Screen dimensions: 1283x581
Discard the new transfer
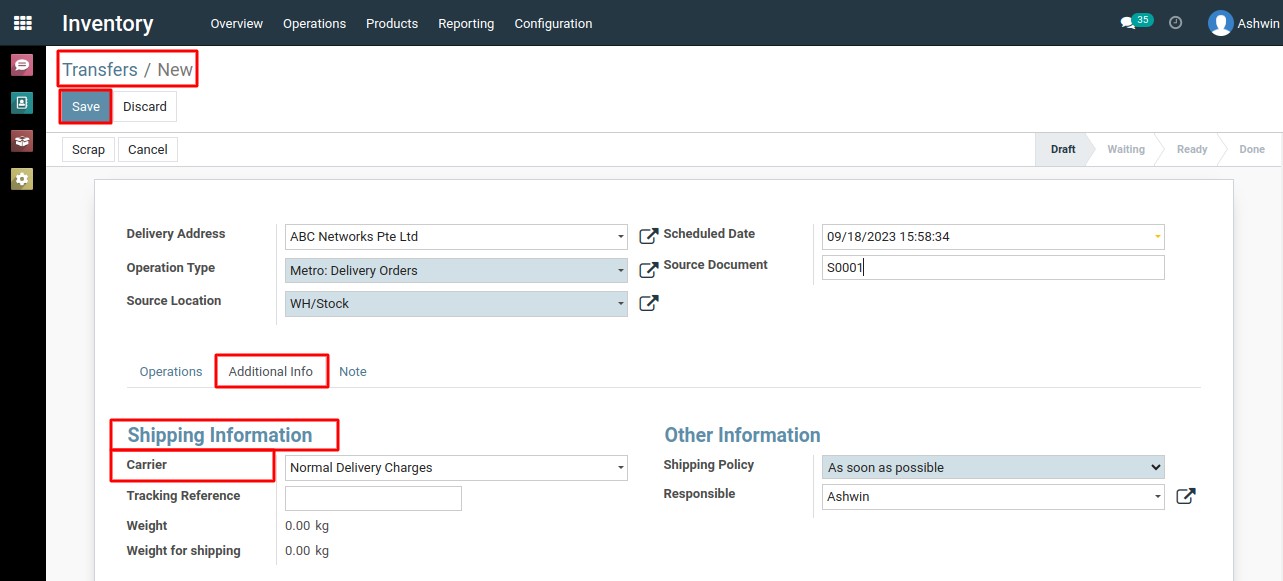(145, 107)
